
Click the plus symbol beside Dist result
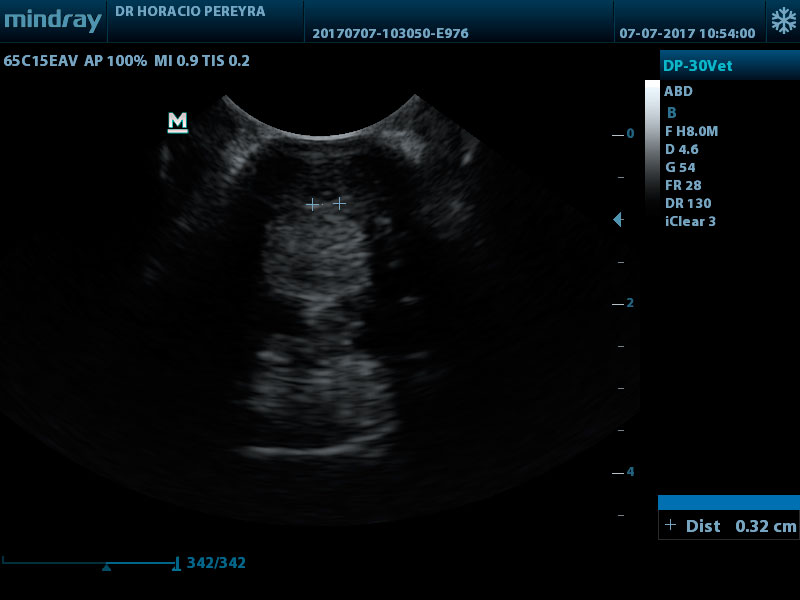pos(670,524)
